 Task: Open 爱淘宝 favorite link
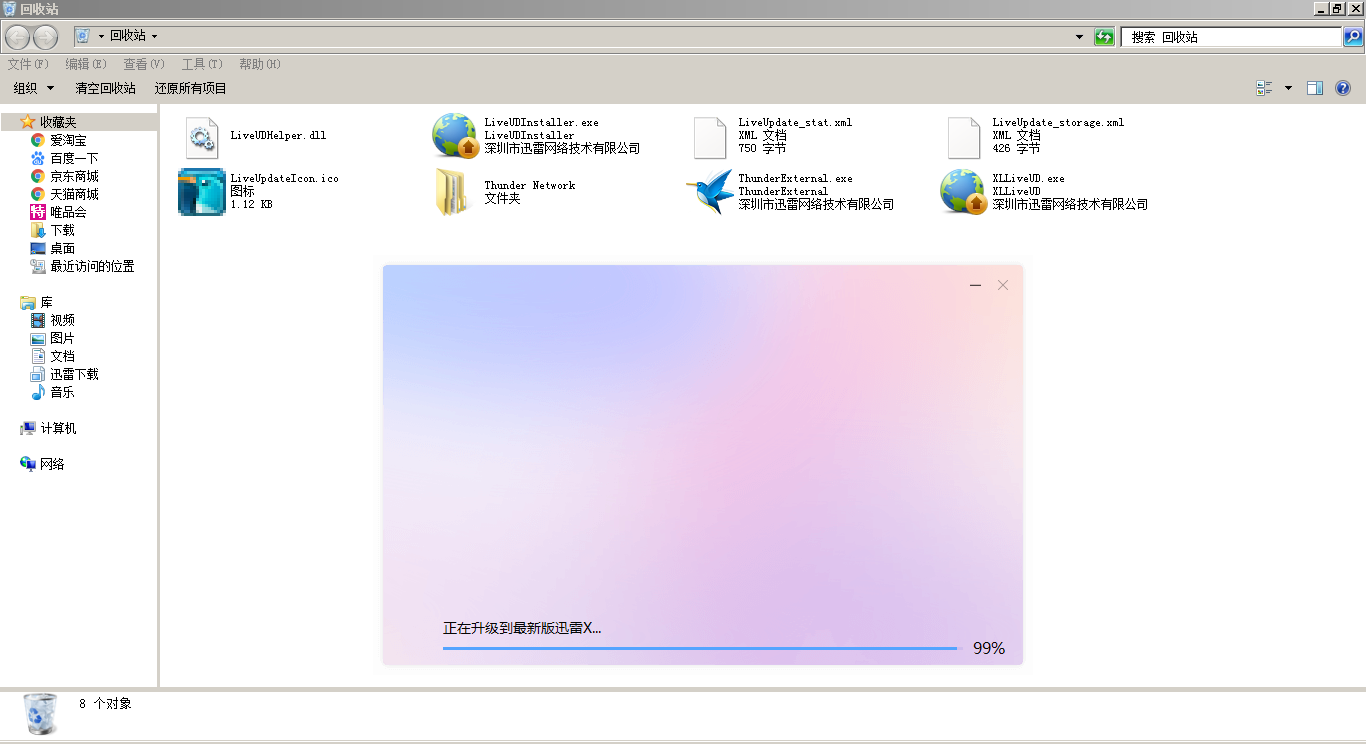[x=68, y=140]
